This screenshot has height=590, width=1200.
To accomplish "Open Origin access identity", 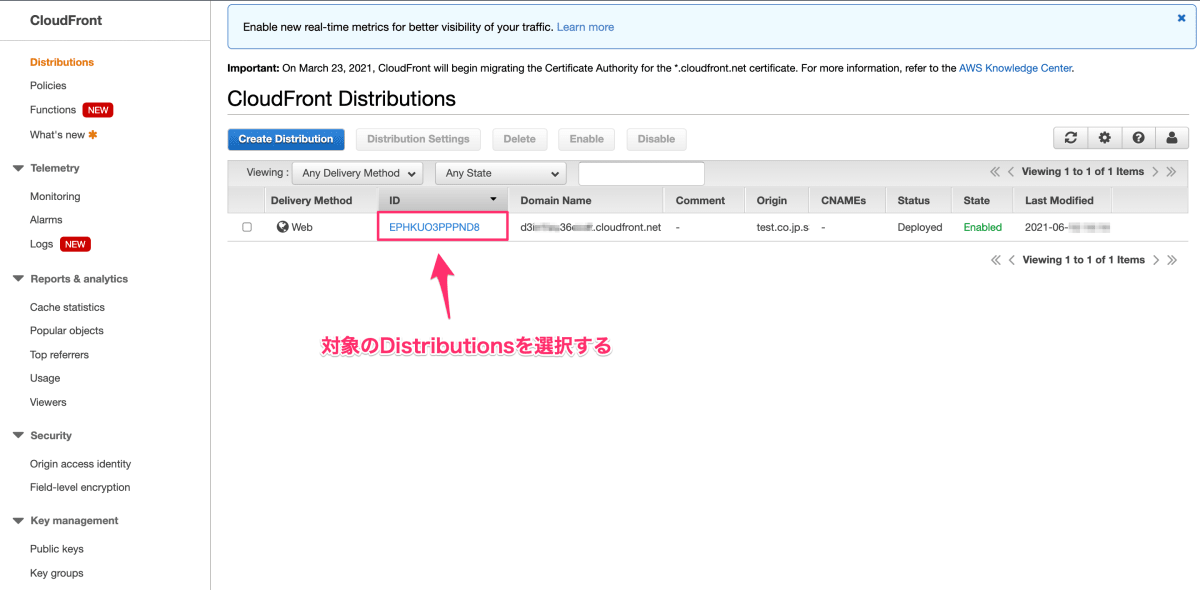I will coord(80,464).
